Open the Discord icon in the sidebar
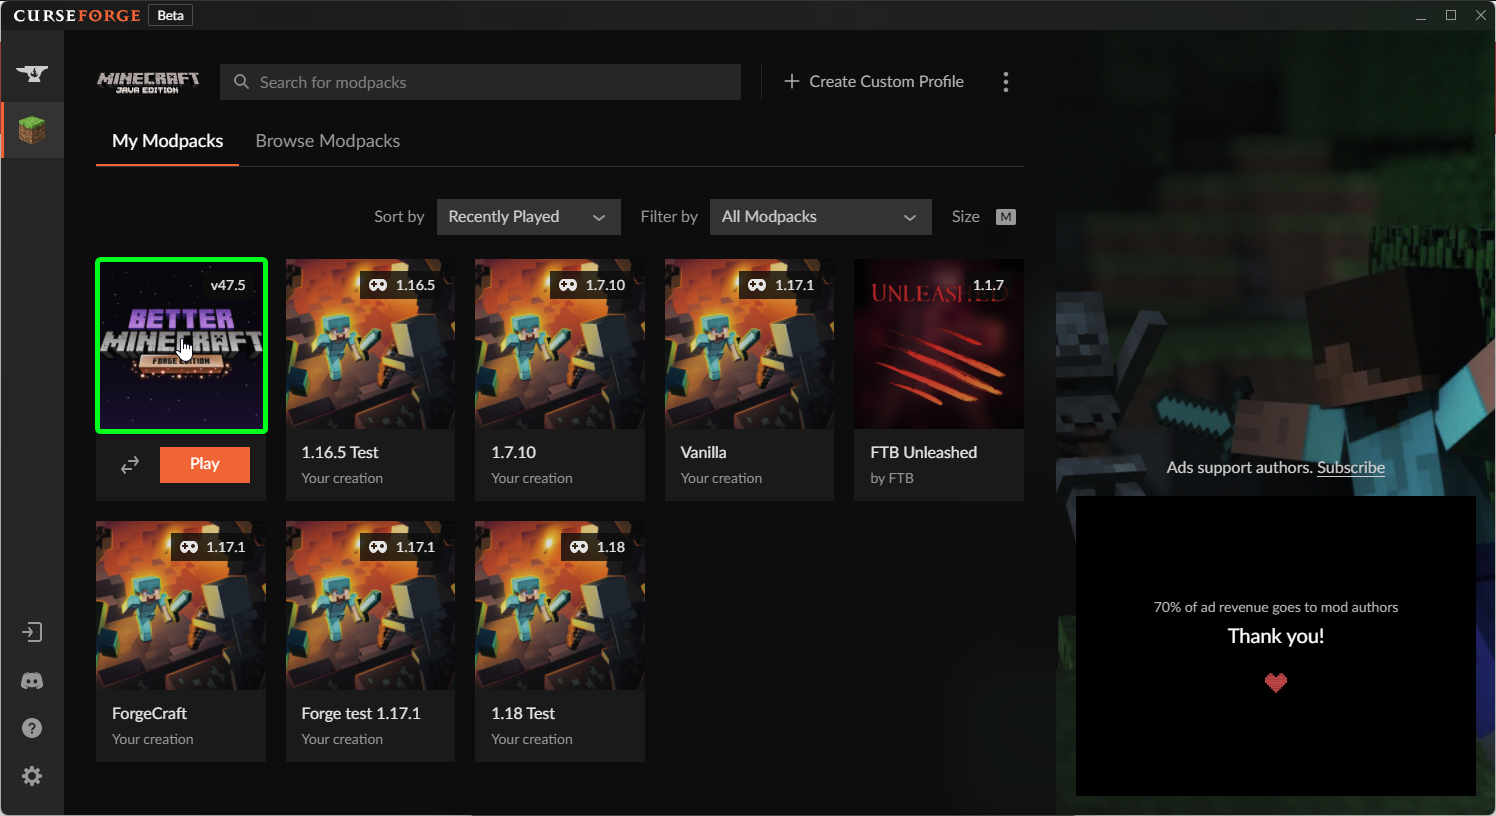Screen dimensions: 1496x816 coord(32,681)
